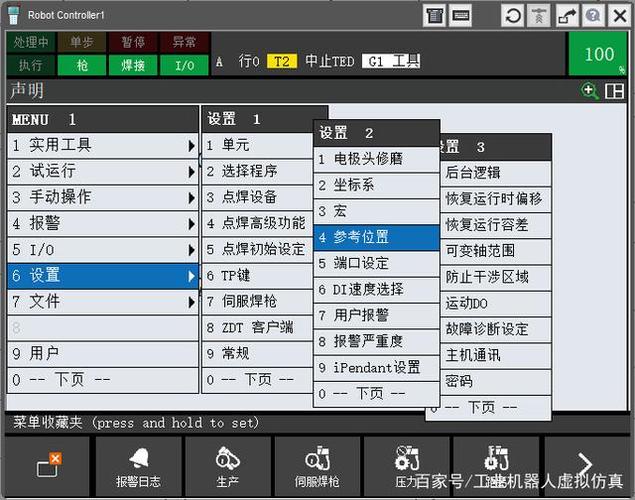Toggle the 单步 single step indicator
635x500 pixels.
click(81, 42)
